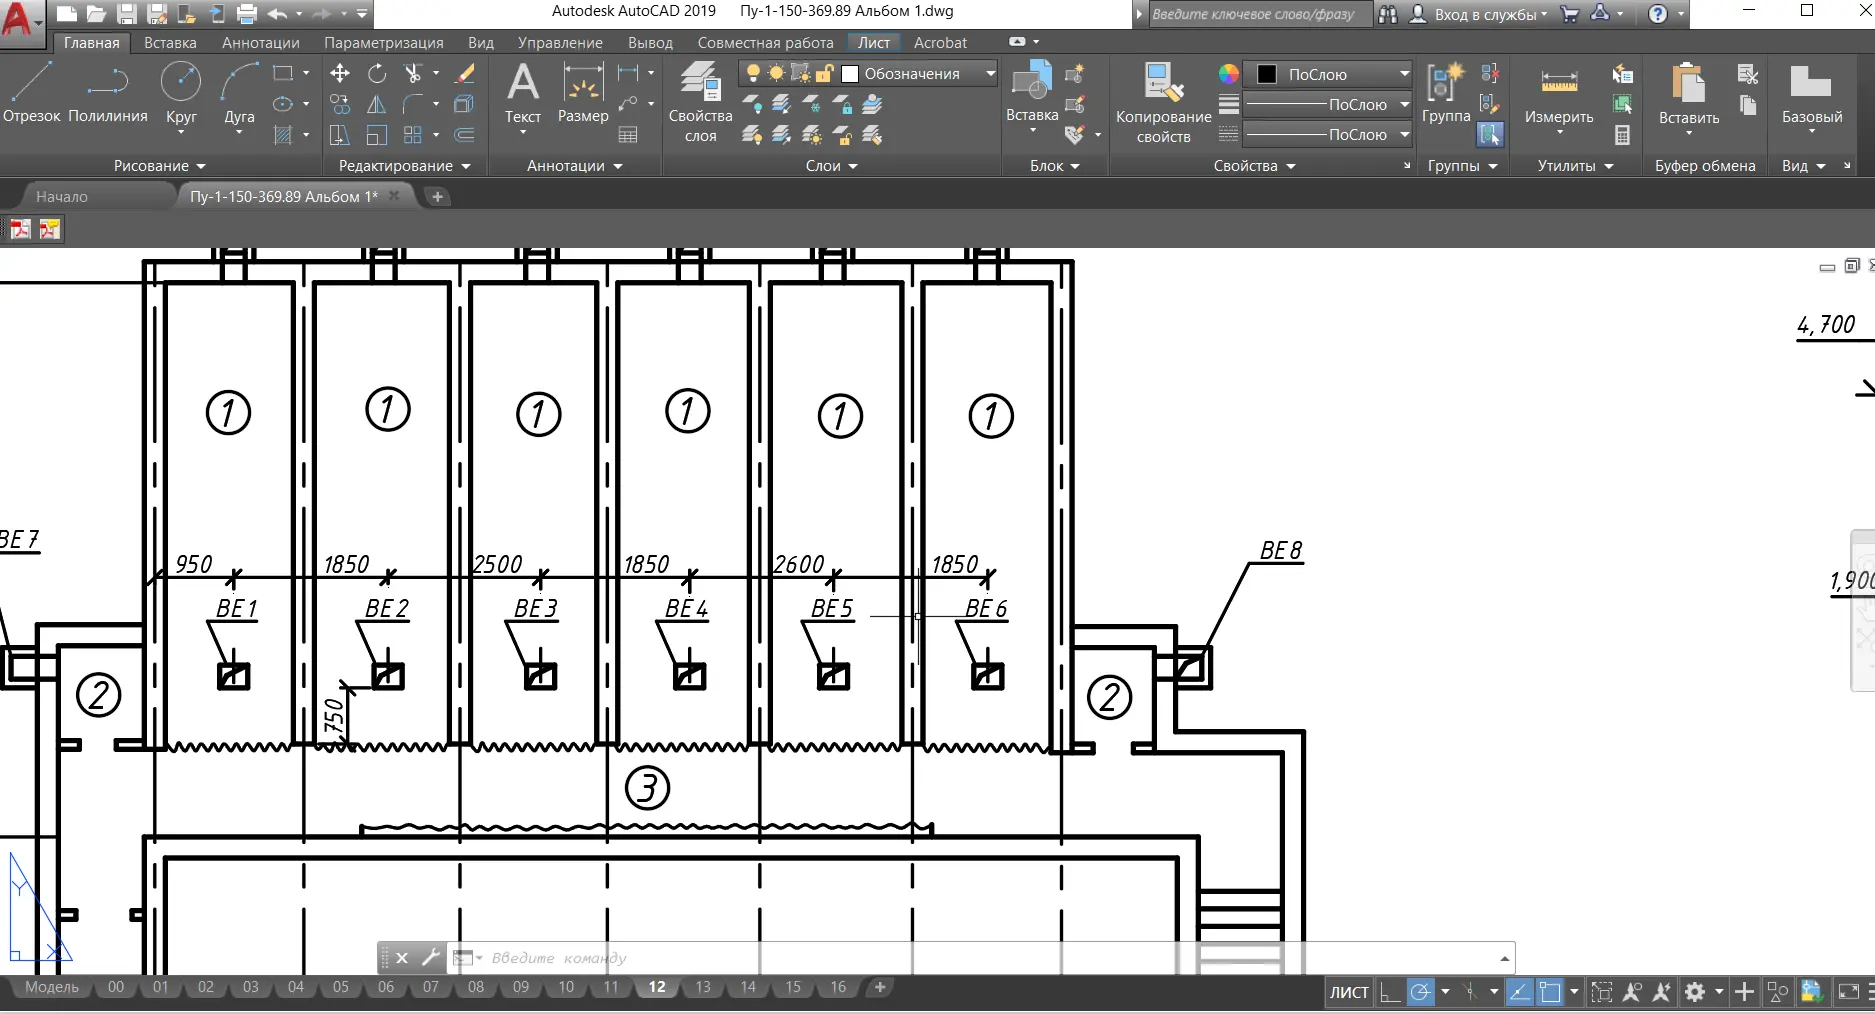Open the Обозначения layer dropdown
This screenshot has width=1875, height=1014.
(x=990, y=73)
